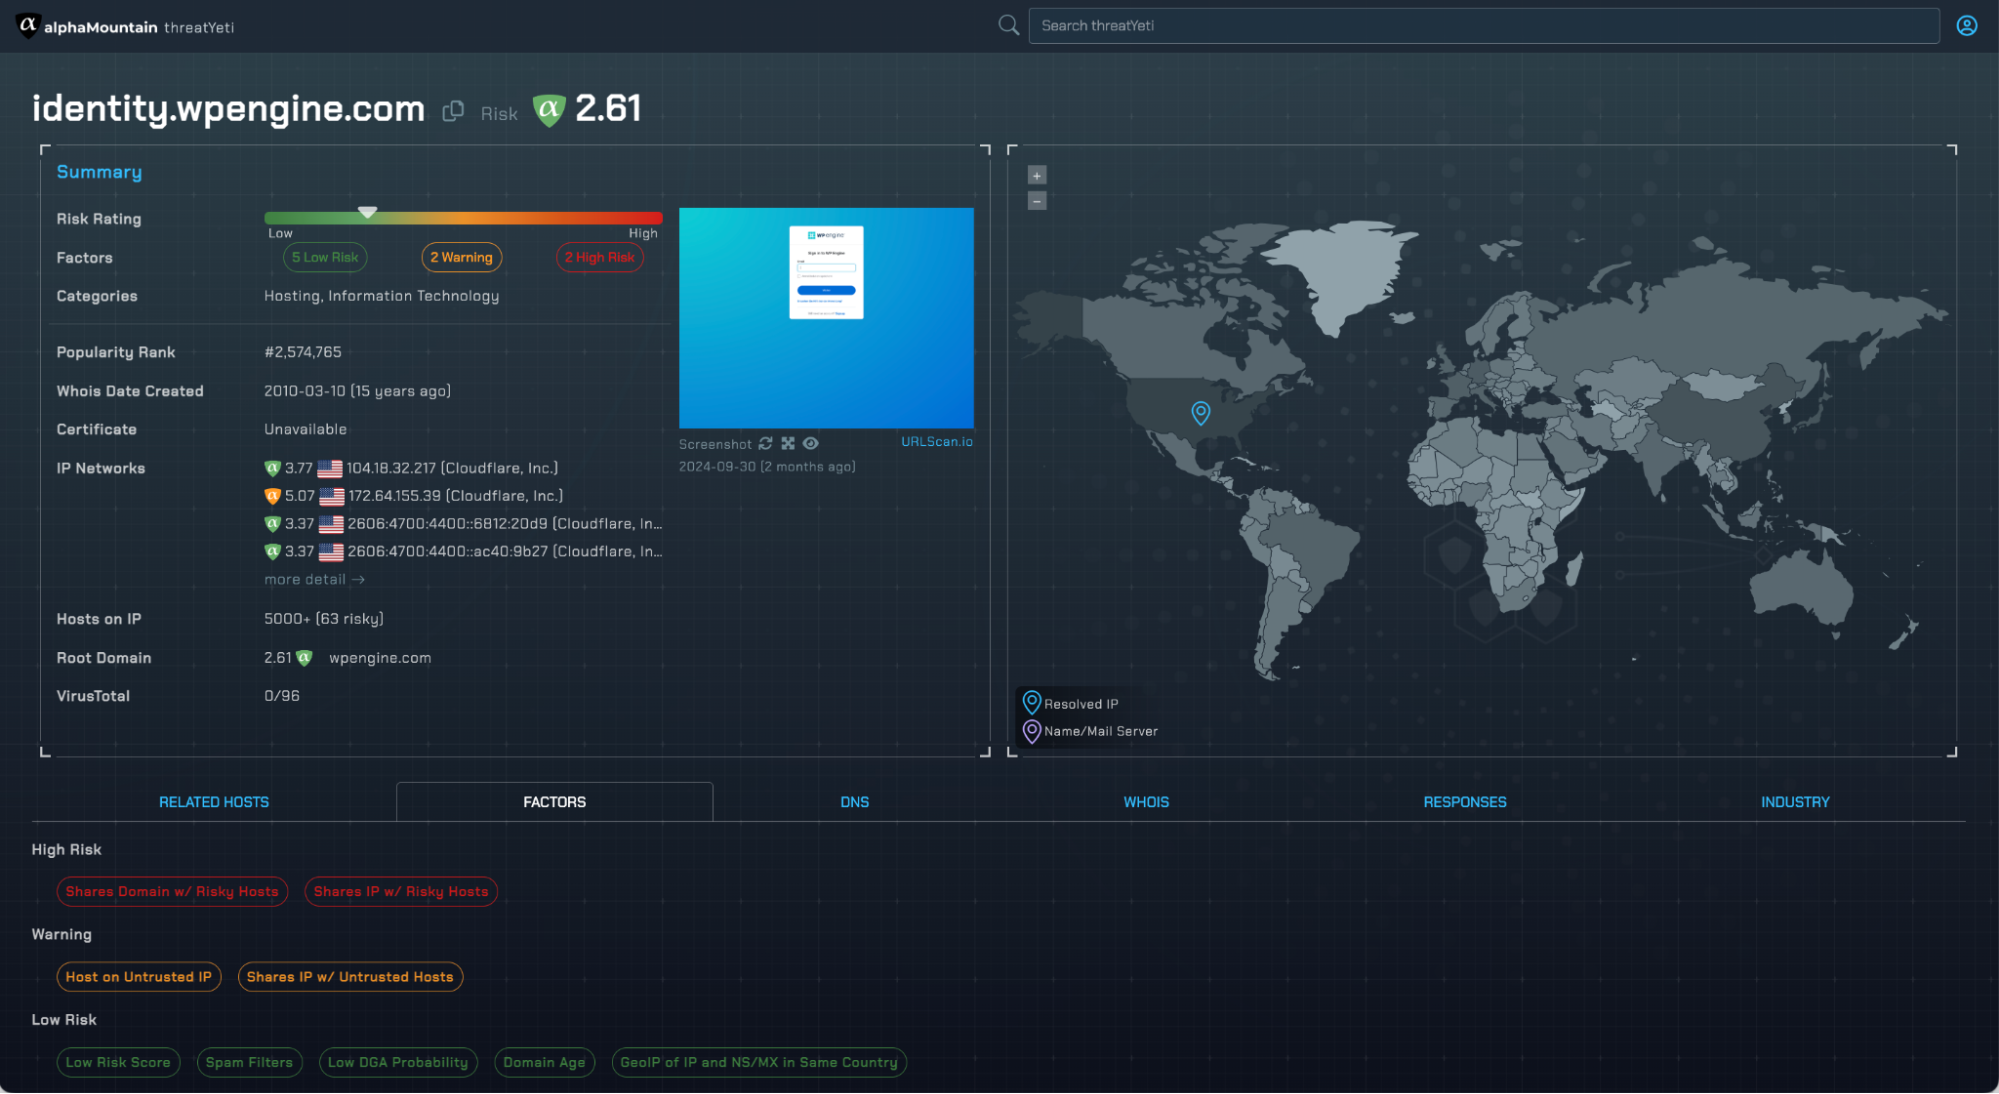Click shield icon for 2606:4700:4400::6812:20d9
This screenshot has height=1094, width=1999.
pos(272,524)
